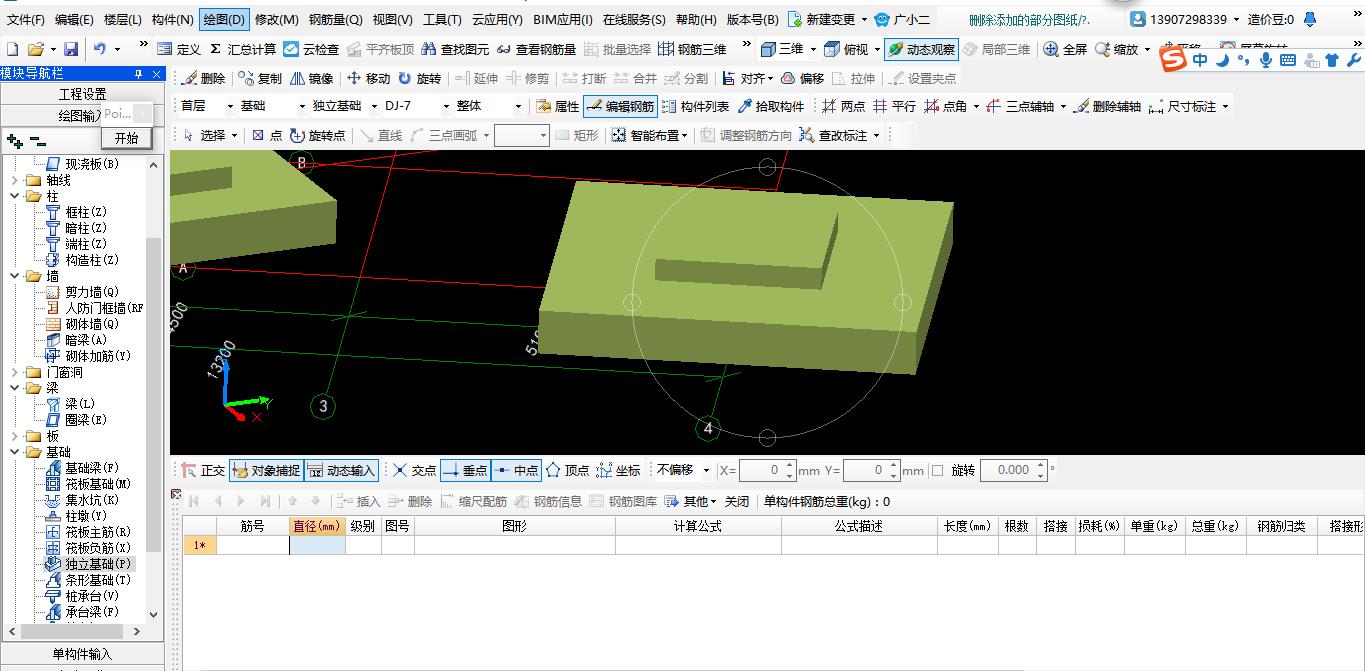Open the 文件(F) menu

click(25, 19)
